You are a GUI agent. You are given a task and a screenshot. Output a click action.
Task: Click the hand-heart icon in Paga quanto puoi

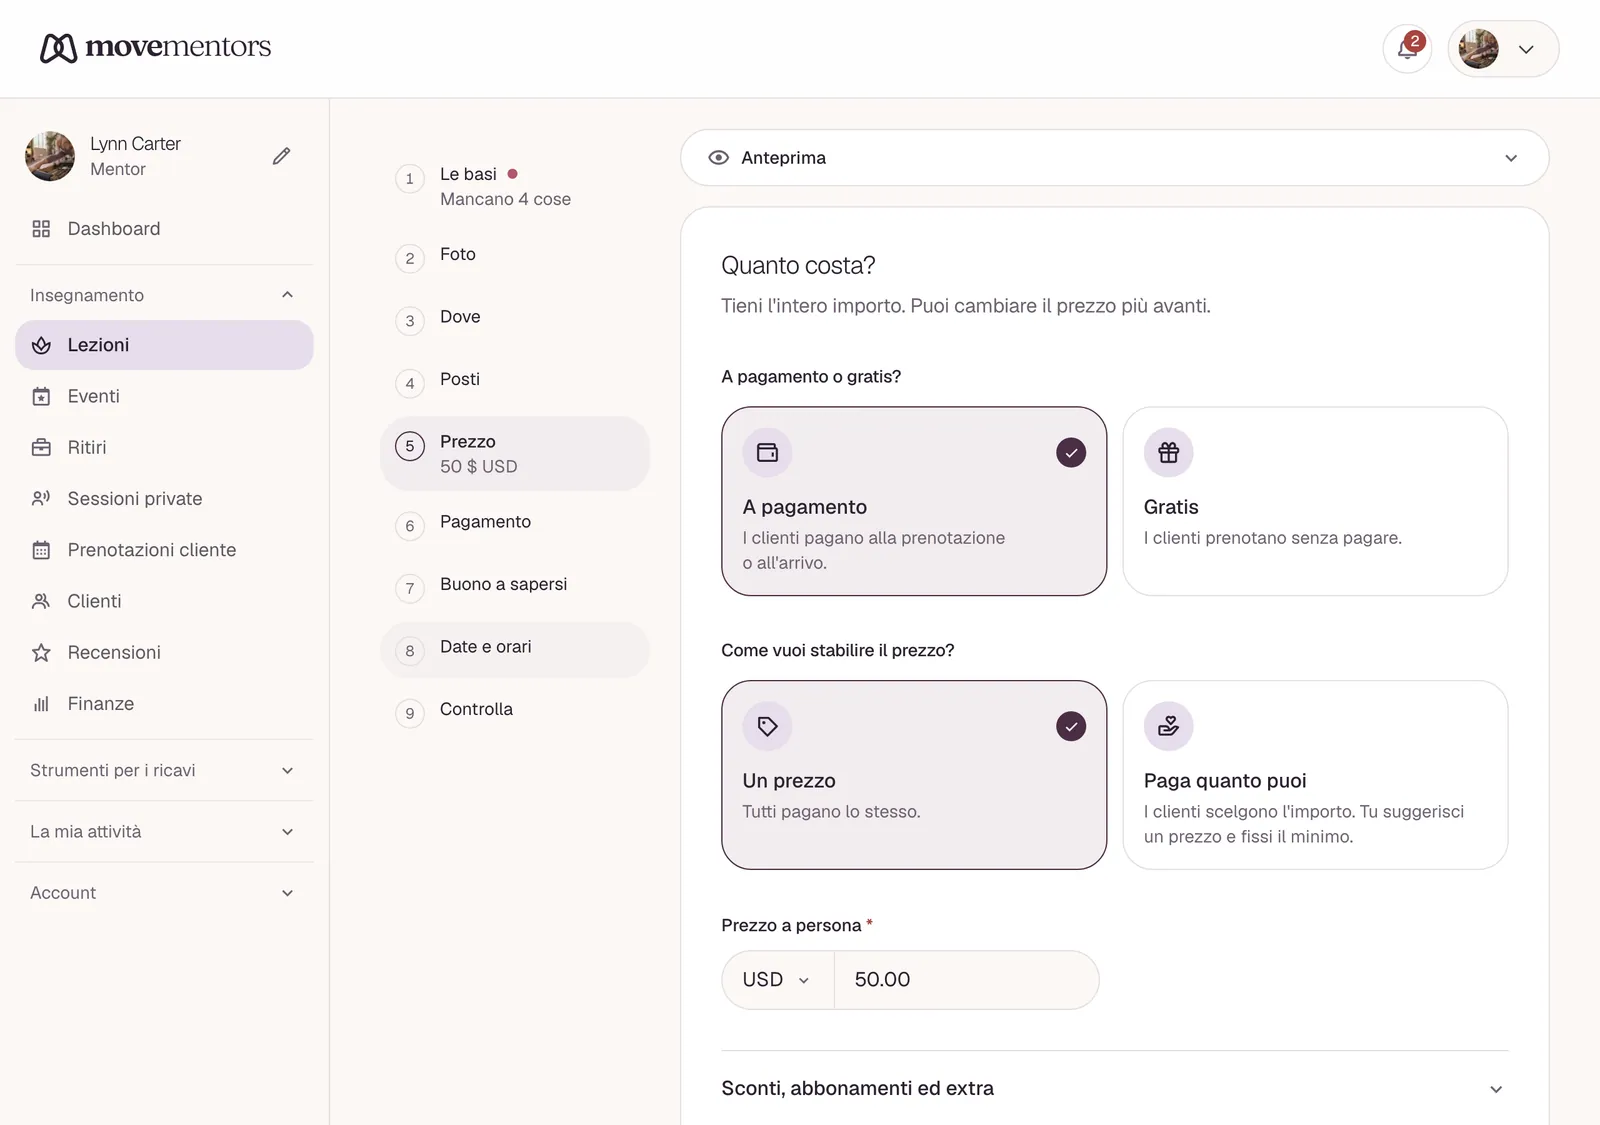(1168, 727)
